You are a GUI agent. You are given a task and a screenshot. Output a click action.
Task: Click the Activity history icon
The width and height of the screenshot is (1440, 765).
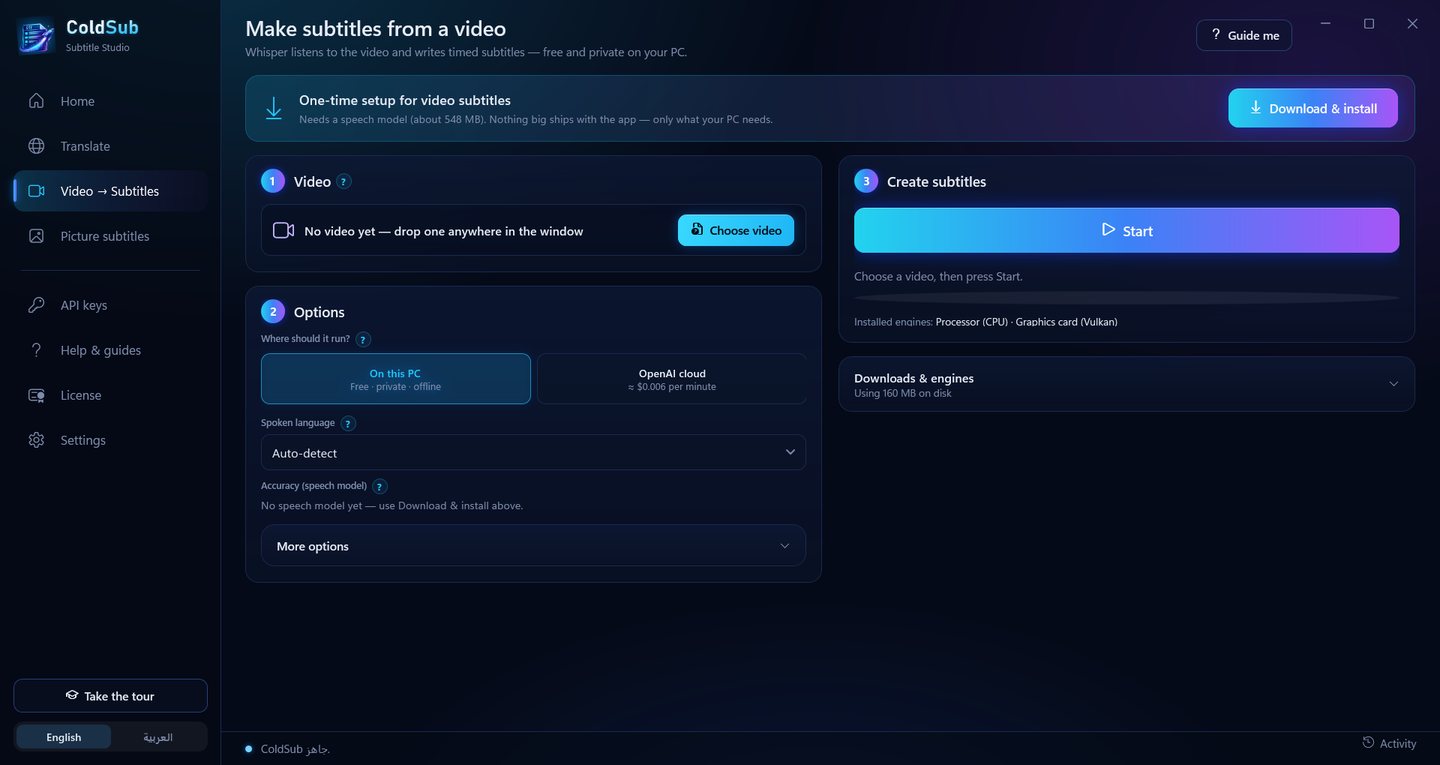tap(1368, 743)
